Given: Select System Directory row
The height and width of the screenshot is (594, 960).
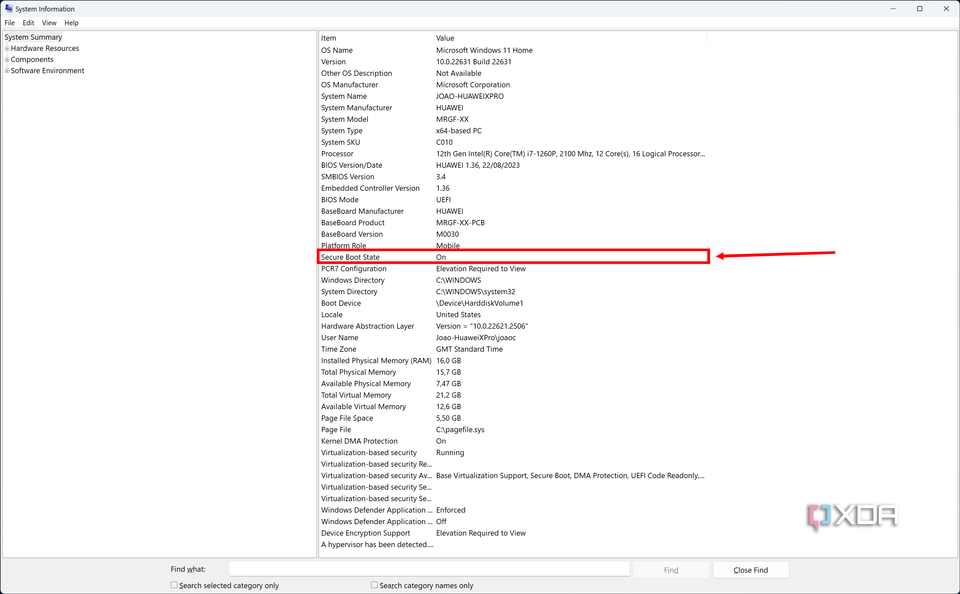Looking at the screenshot, I should (513, 291).
